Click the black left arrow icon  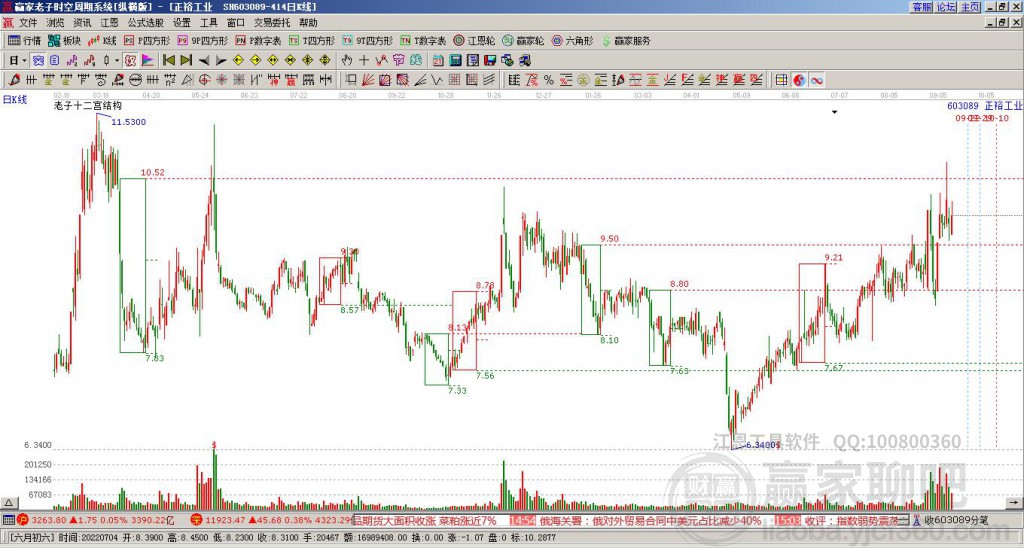coord(204,60)
